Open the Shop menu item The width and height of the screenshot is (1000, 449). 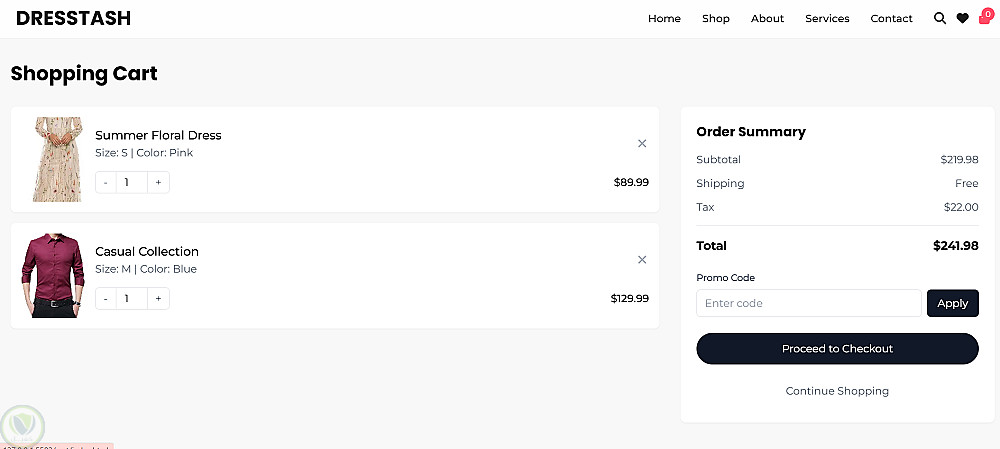(716, 18)
